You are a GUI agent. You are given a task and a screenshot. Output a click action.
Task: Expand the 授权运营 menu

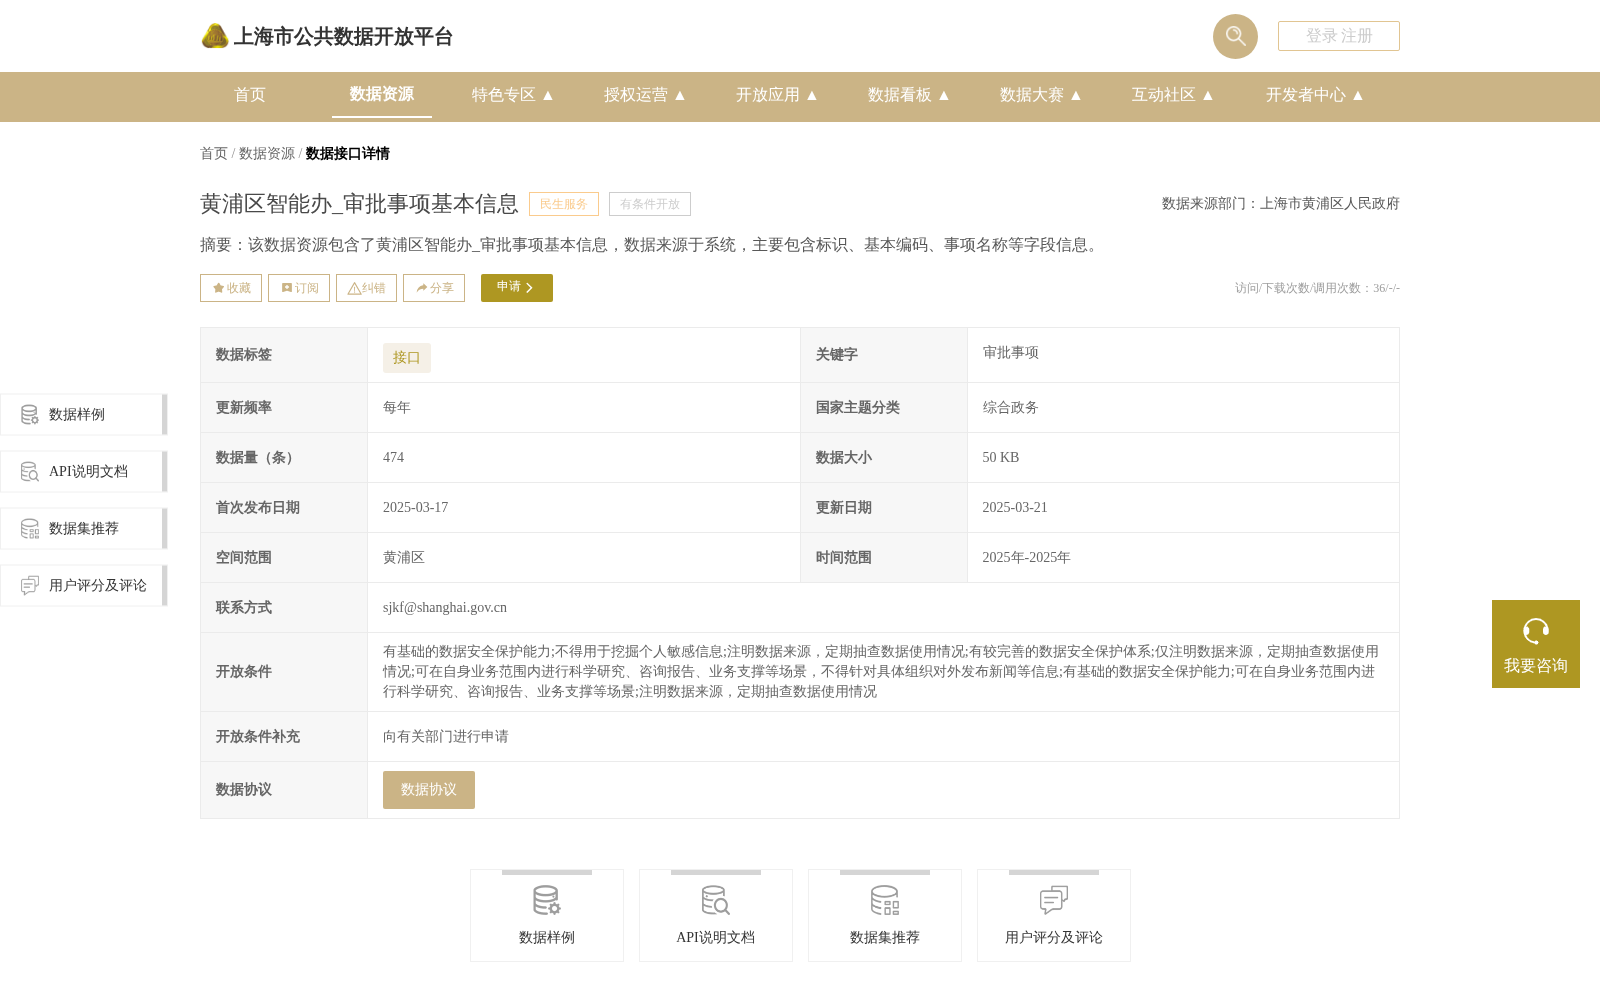[x=645, y=95]
